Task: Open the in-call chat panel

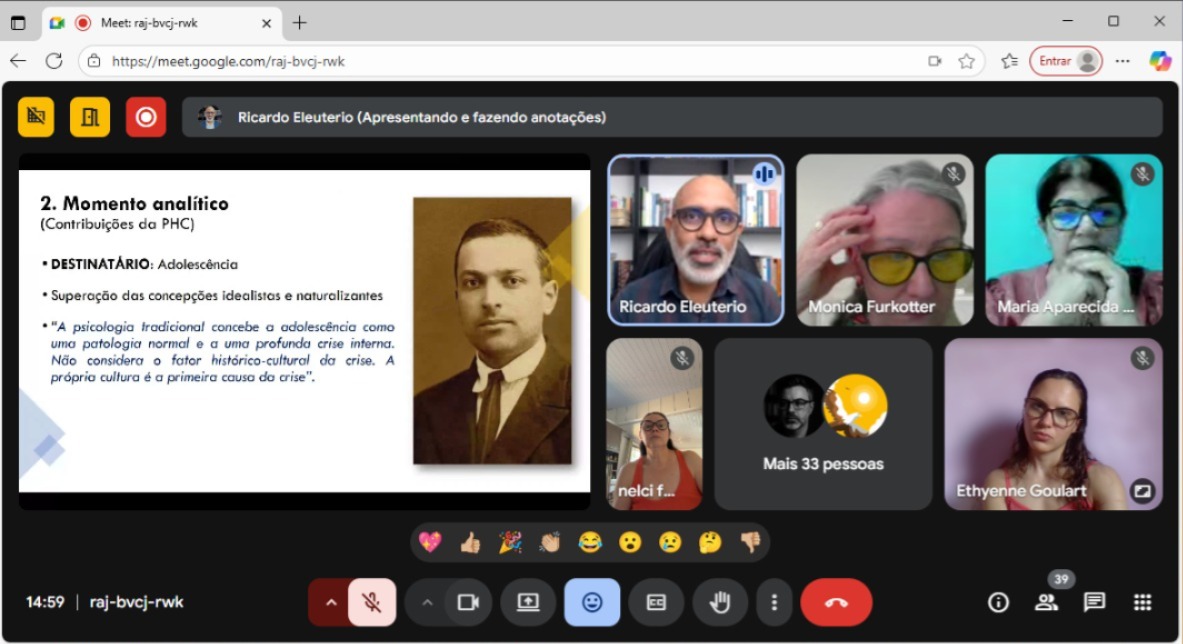Action: click(1095, 602)
